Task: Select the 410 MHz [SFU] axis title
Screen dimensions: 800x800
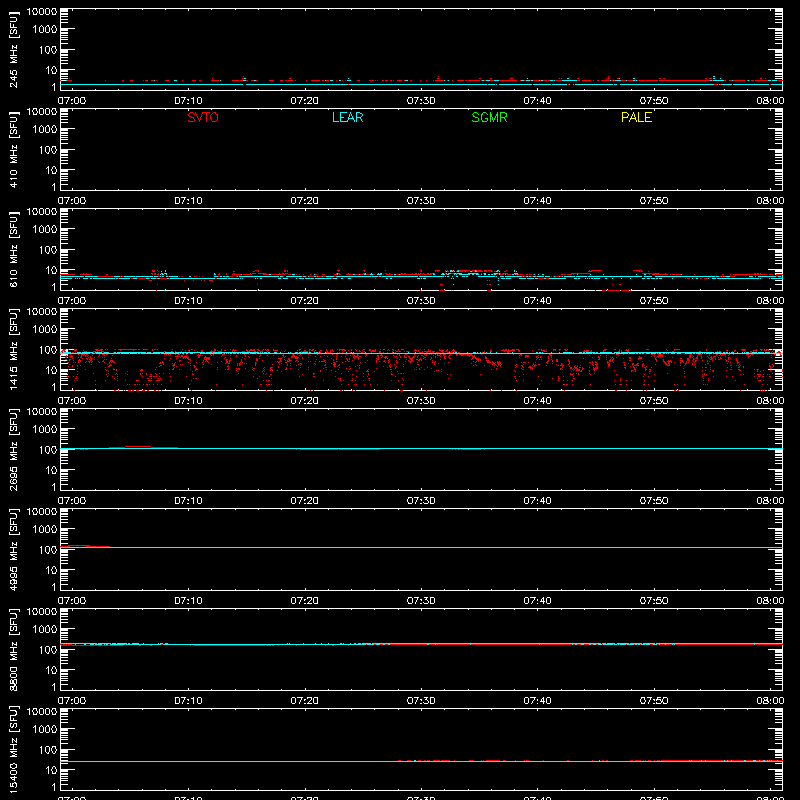Action: coord(14,150)
